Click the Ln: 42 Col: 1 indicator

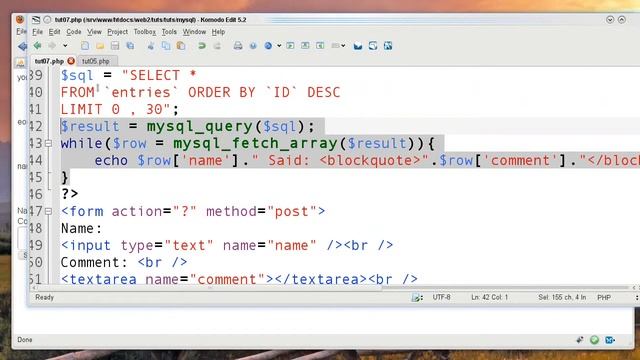pyautogui.click(x=489, y=297)
